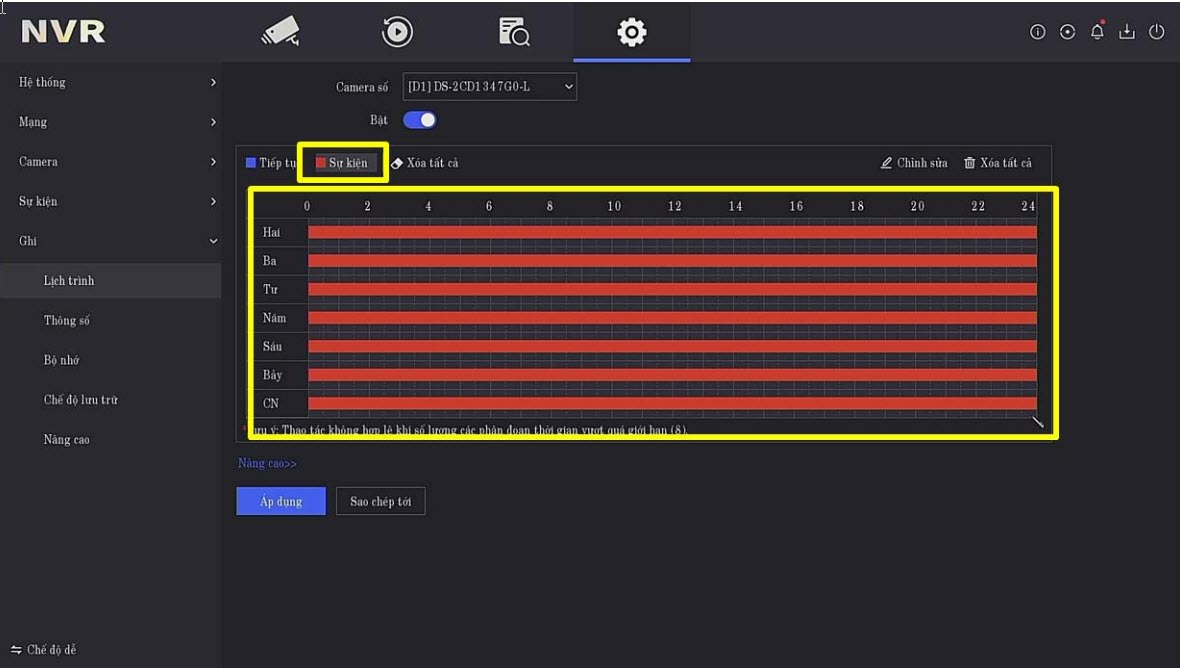Open the notification bell icon
Screen dimensions: 1180x668
[1097, 32]
